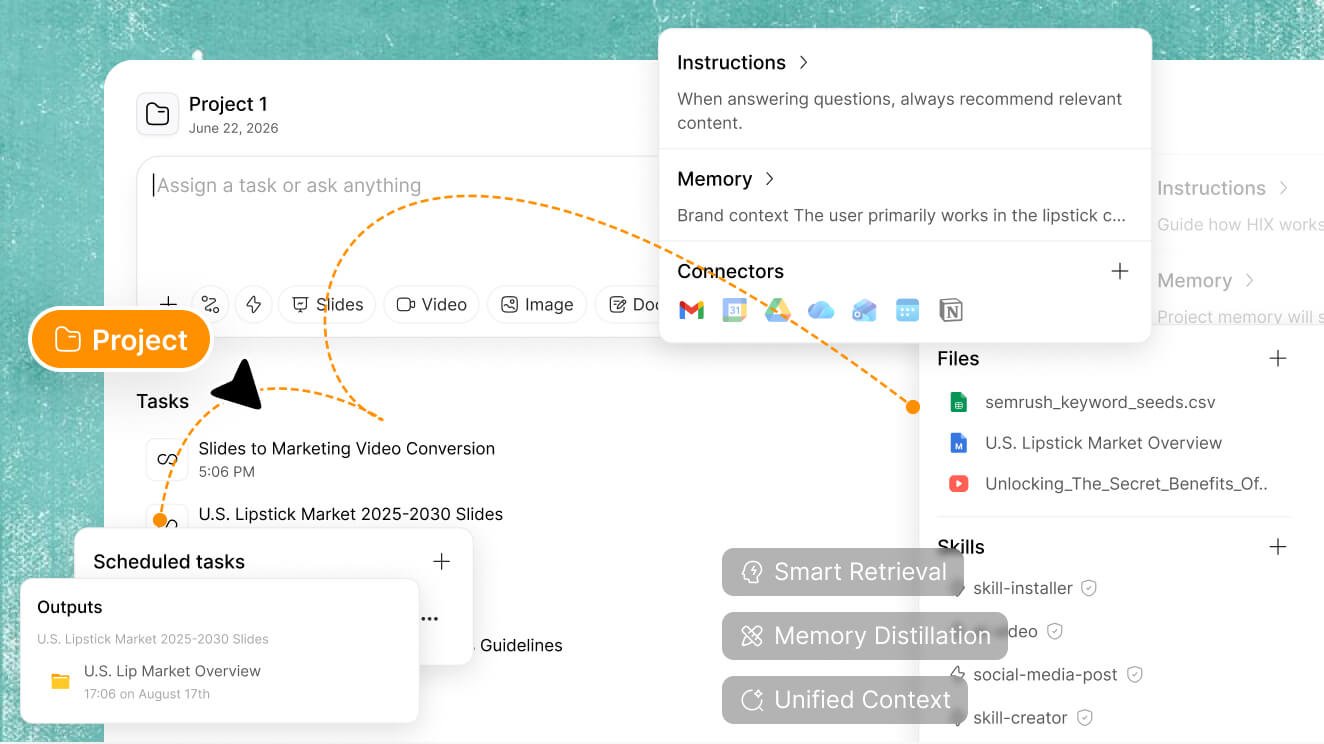The image size is (1324, 744).
Task: Add a file using Files plus icon
Action: 1278,358
